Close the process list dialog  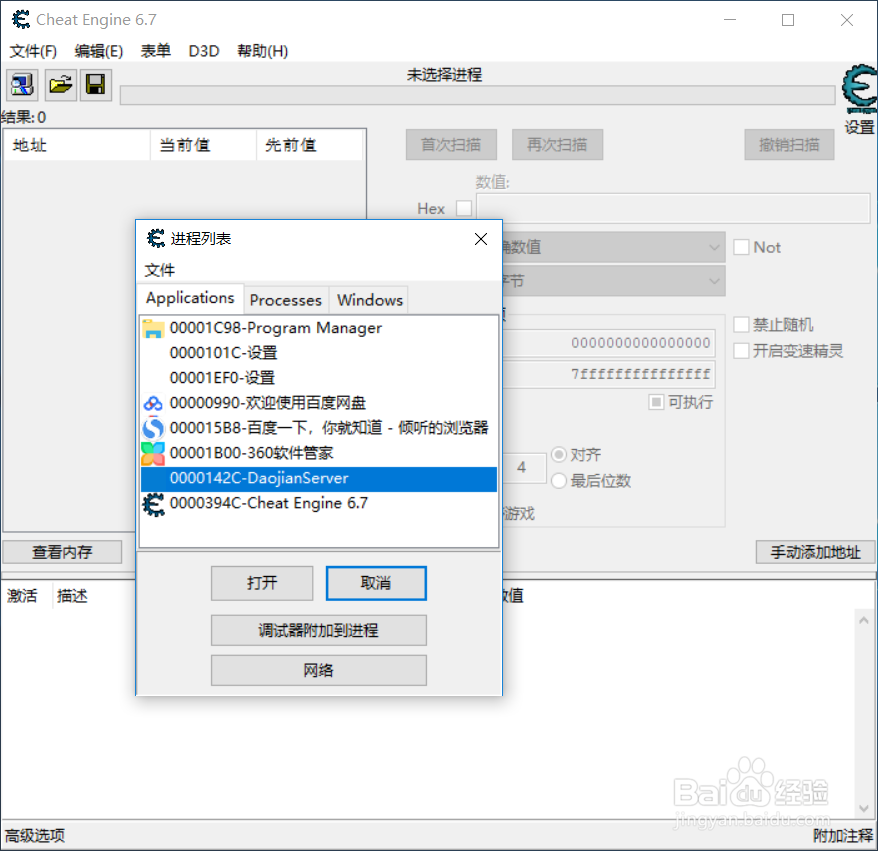(480, 239)
